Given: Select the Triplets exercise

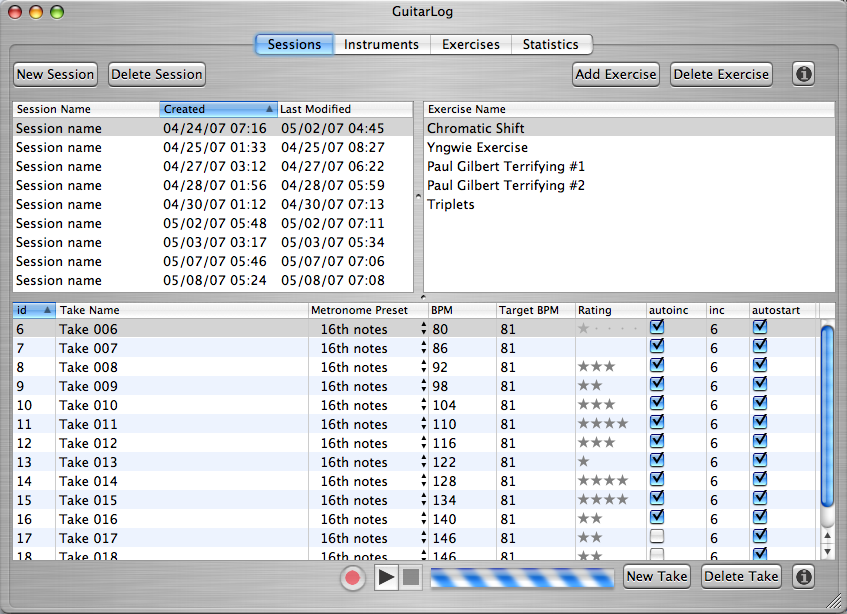Looking at the screenshot, I should 629,204.
